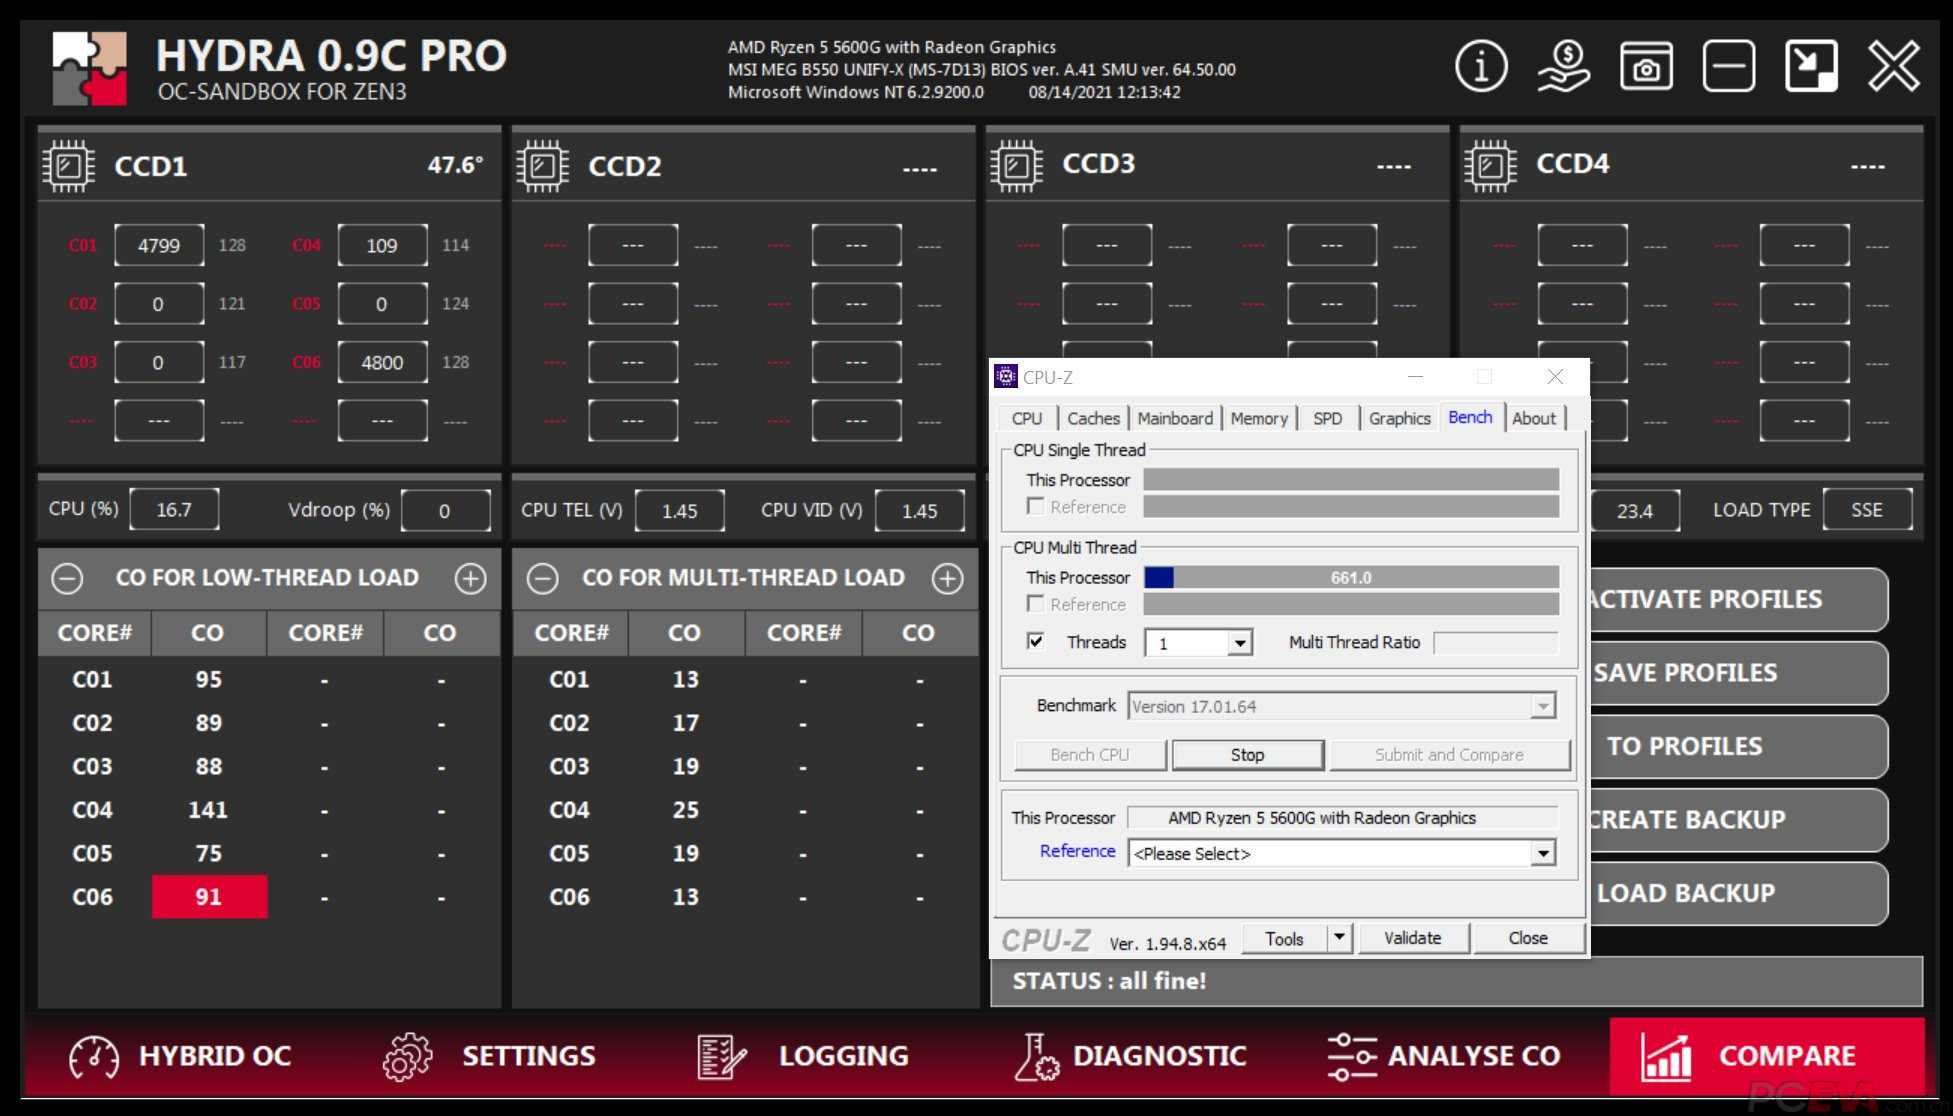Enable Reference checkbox under CPU Multi Thread
Viewport: 1953px width, 1116px height.
pos(1036,604)
